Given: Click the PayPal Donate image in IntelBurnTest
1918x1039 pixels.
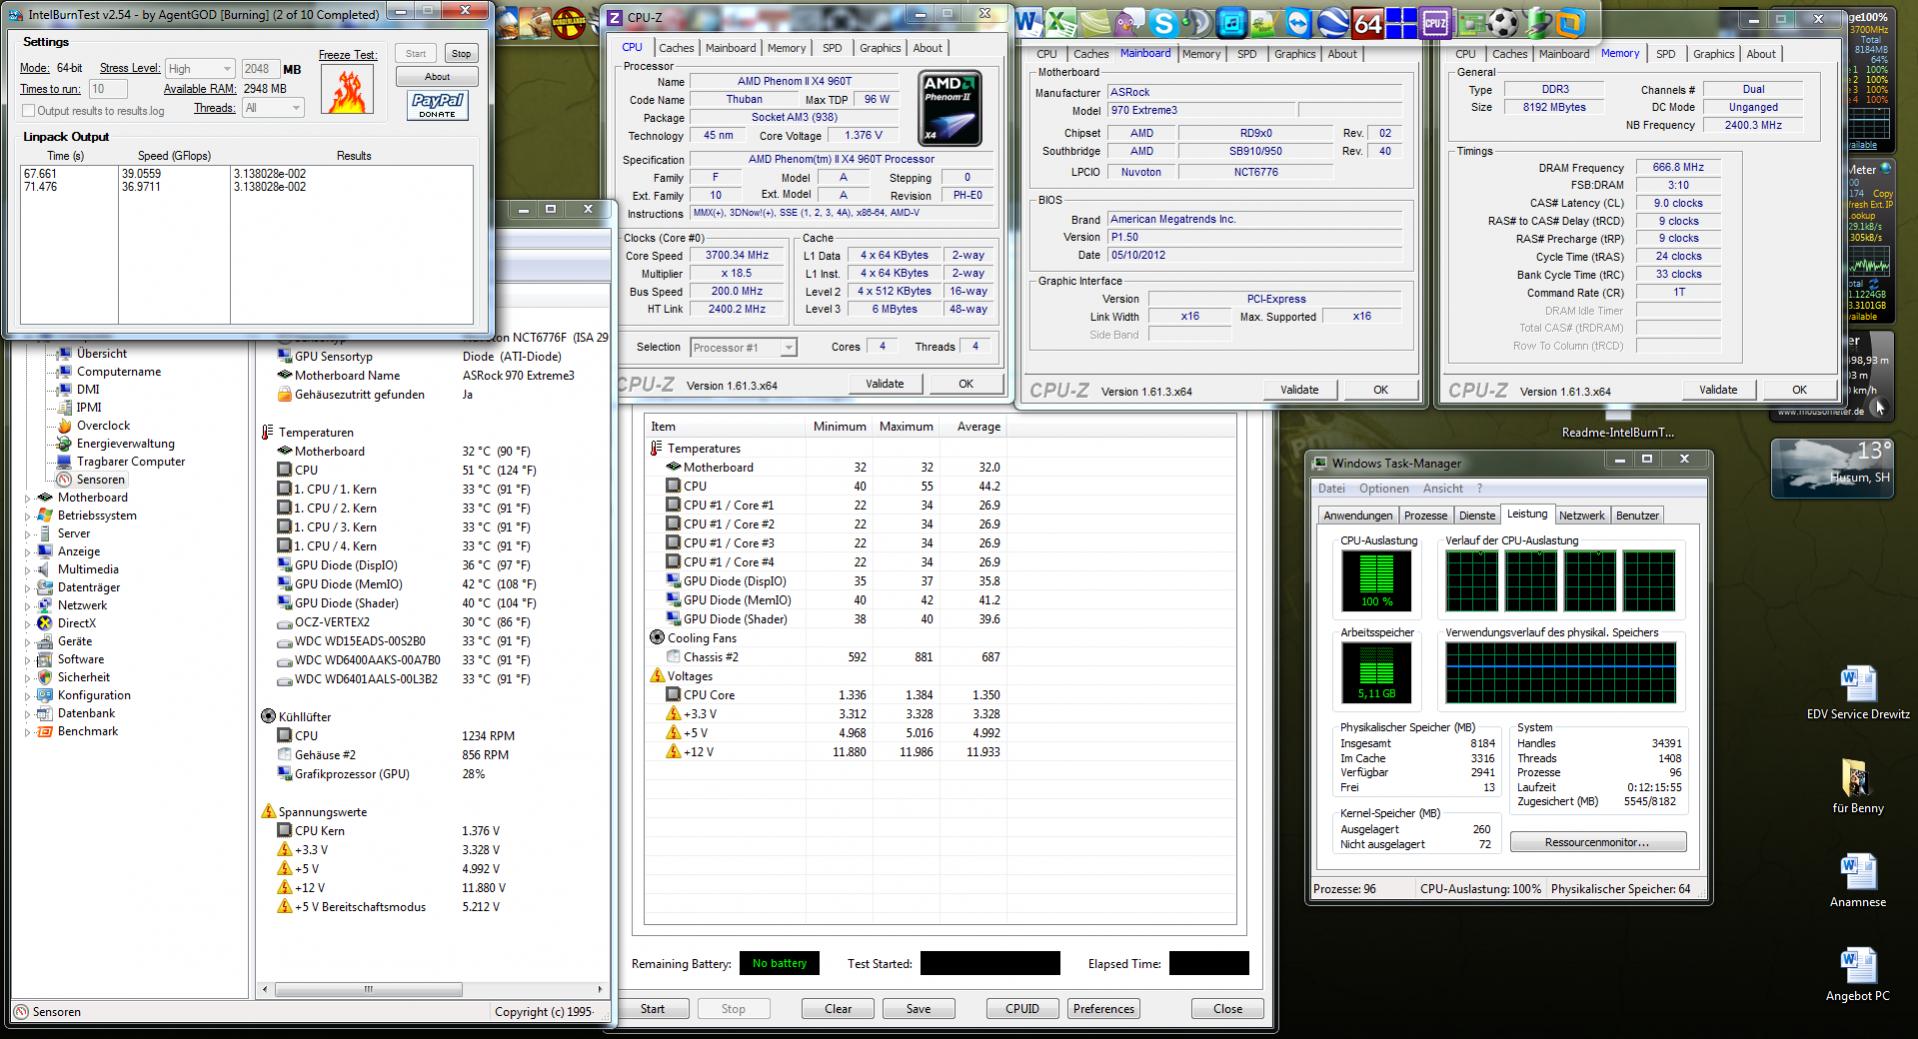Looking at the screenshot, I should pos(438,105).
